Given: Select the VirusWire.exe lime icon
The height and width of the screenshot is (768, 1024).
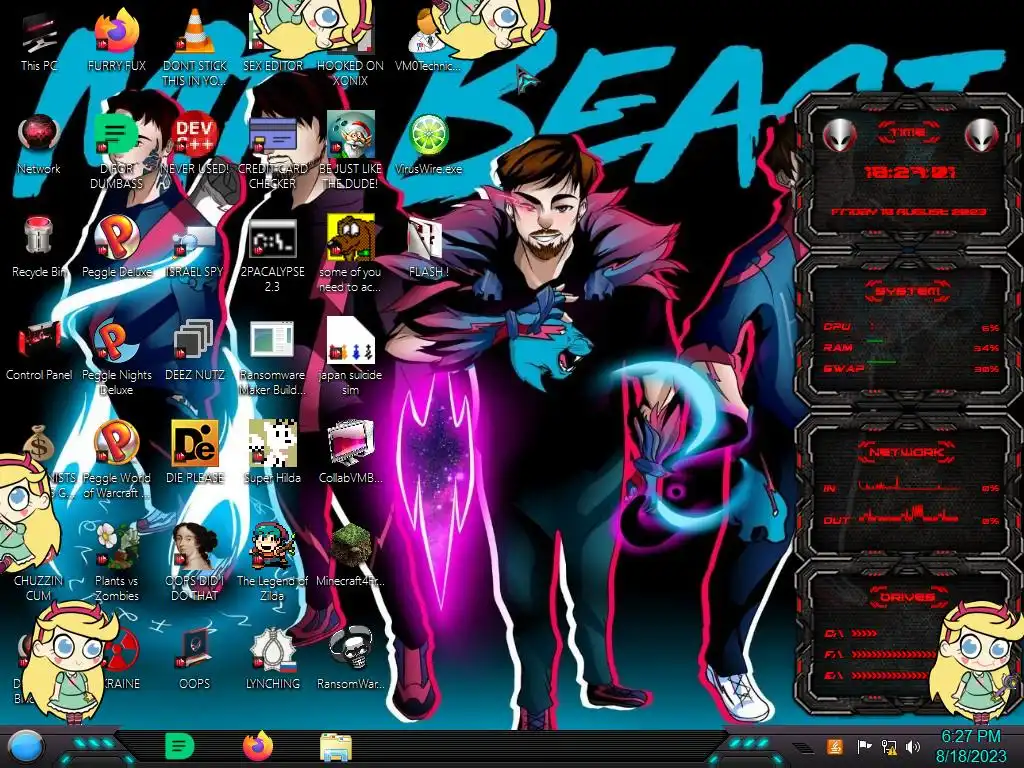Looking at the screenshot, I should [428, 144].
